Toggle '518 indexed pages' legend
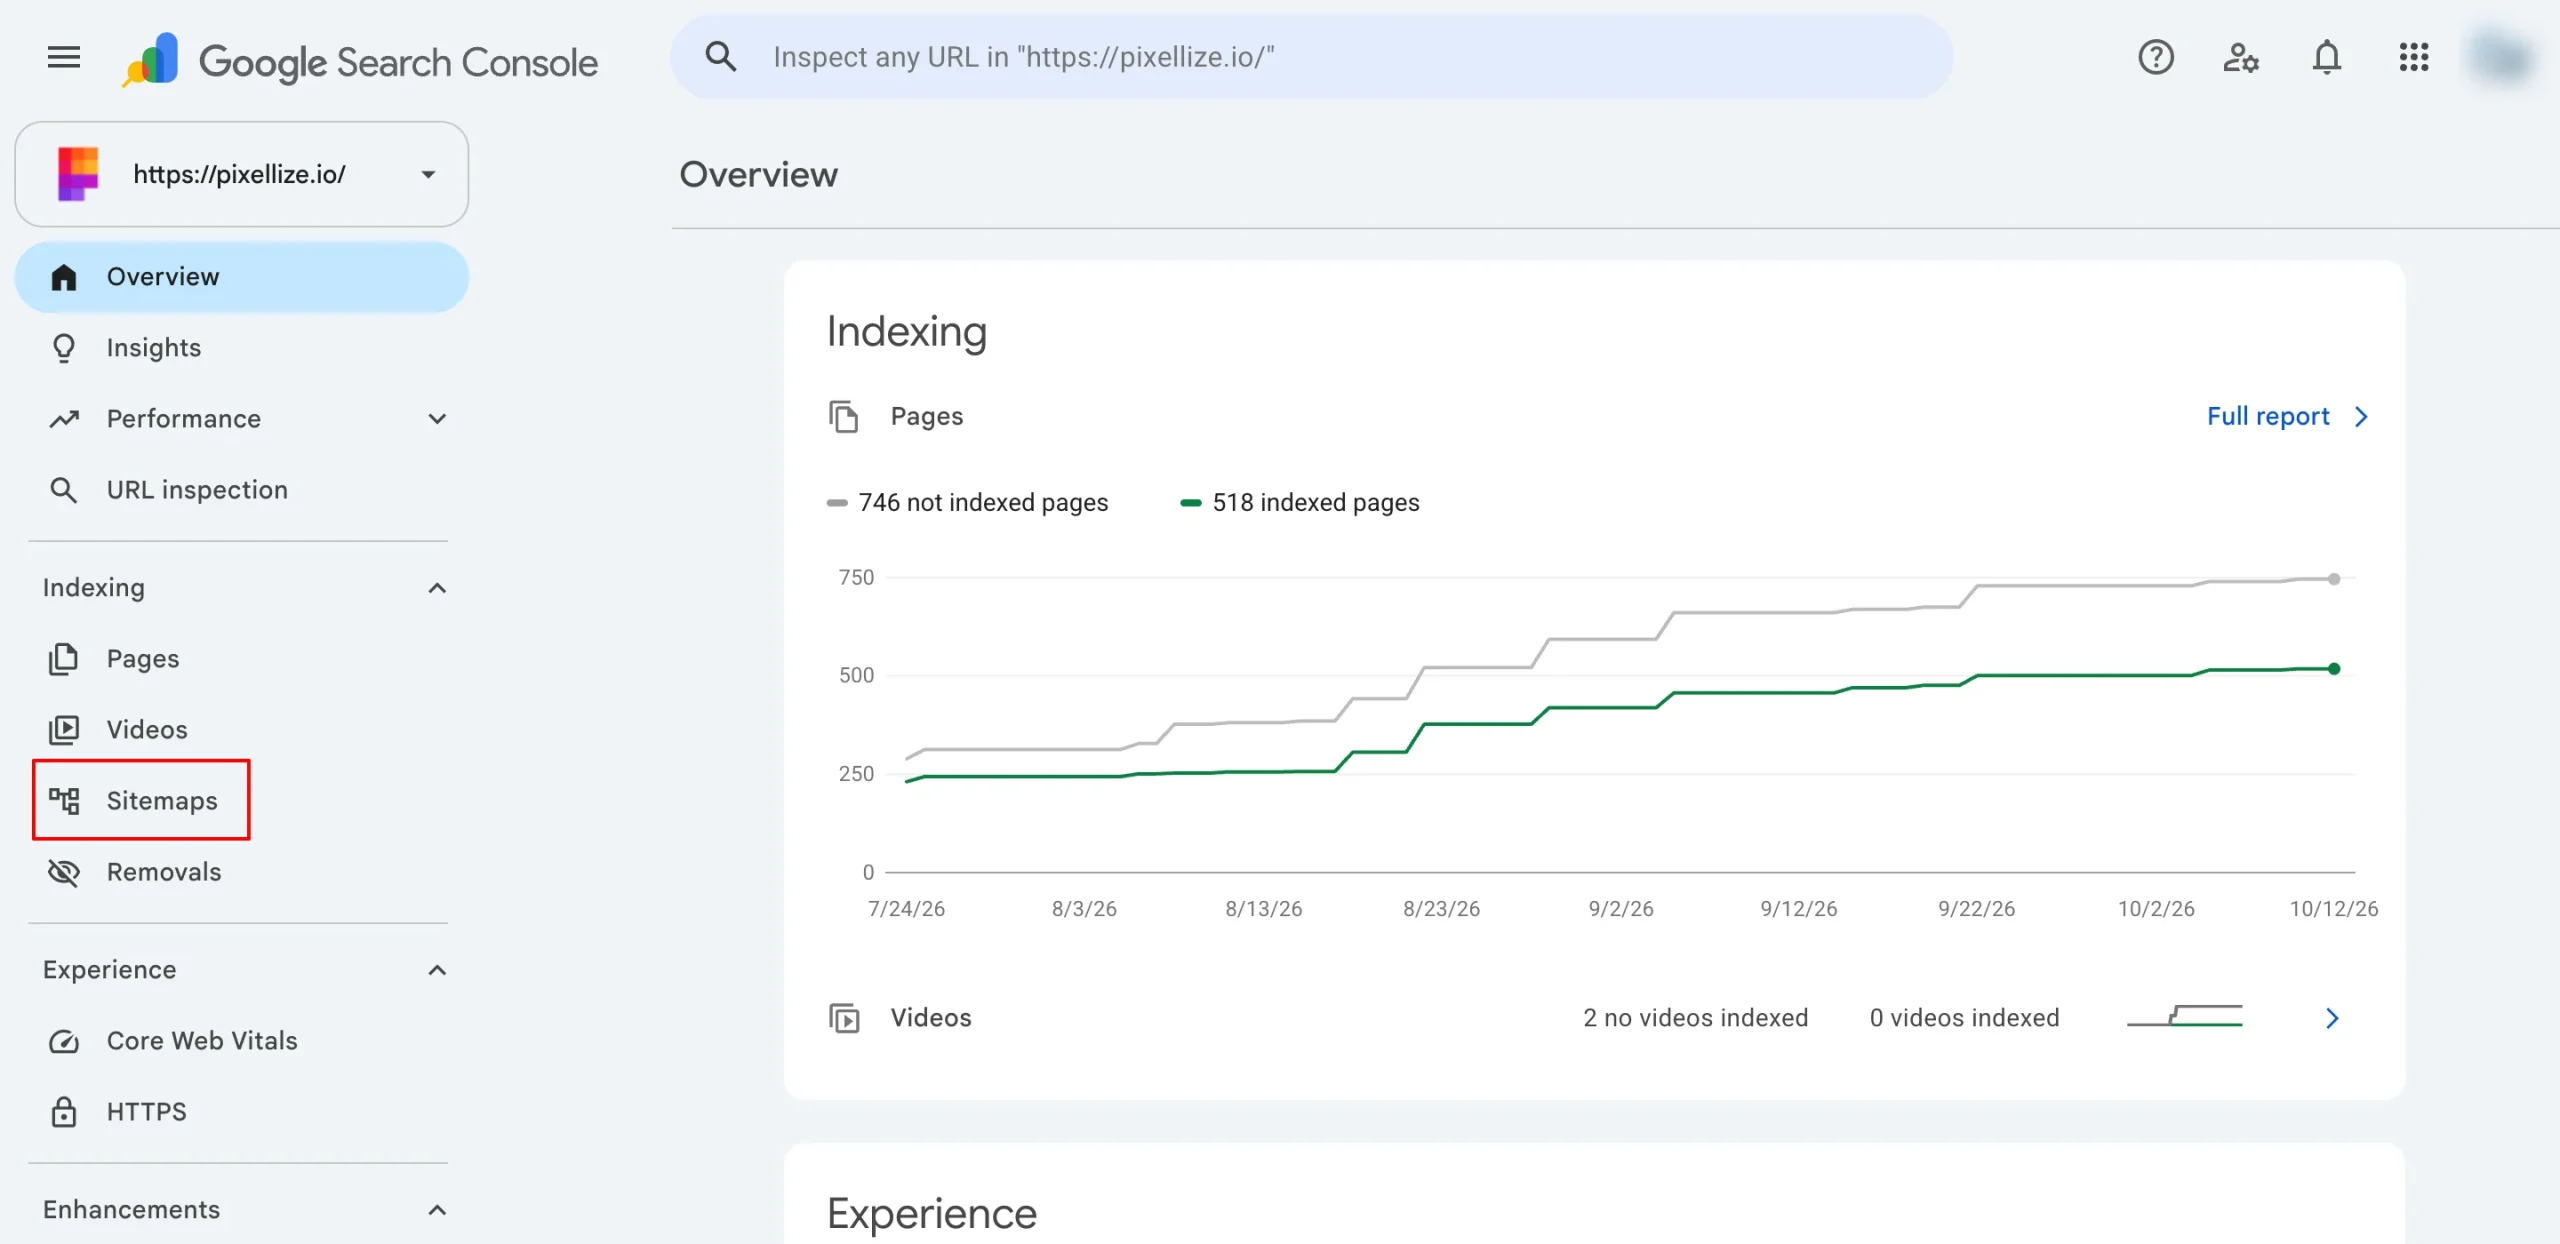The height and width of the screenshot is (1244, 2560). click(1300, 502)
